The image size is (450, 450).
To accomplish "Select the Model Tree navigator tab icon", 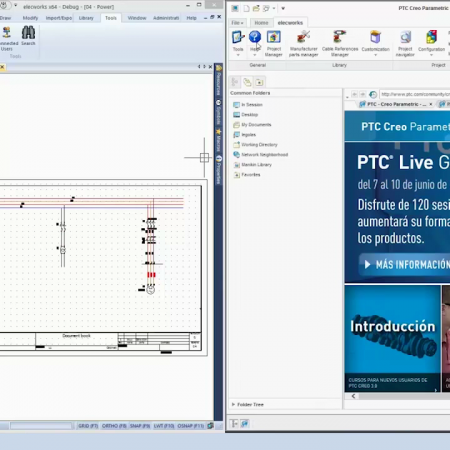I will click(235, 82).
